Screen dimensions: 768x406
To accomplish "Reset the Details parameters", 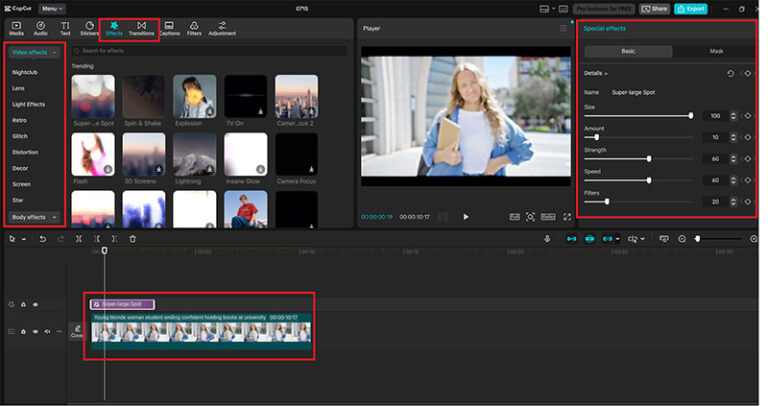I will pos(730,73).
